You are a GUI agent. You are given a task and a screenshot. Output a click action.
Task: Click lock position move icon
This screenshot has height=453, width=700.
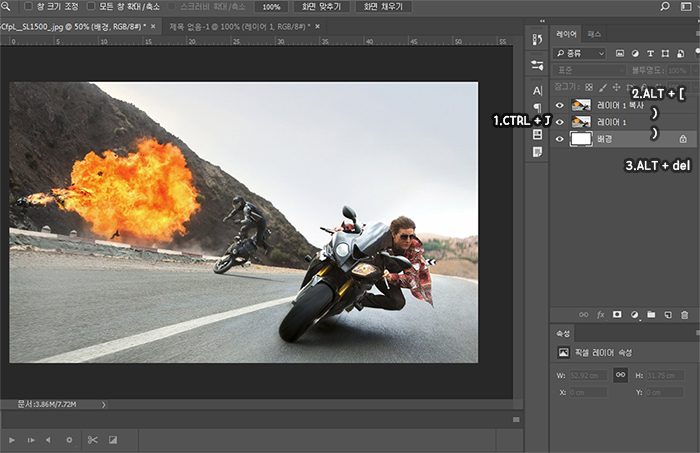(617, 87)
